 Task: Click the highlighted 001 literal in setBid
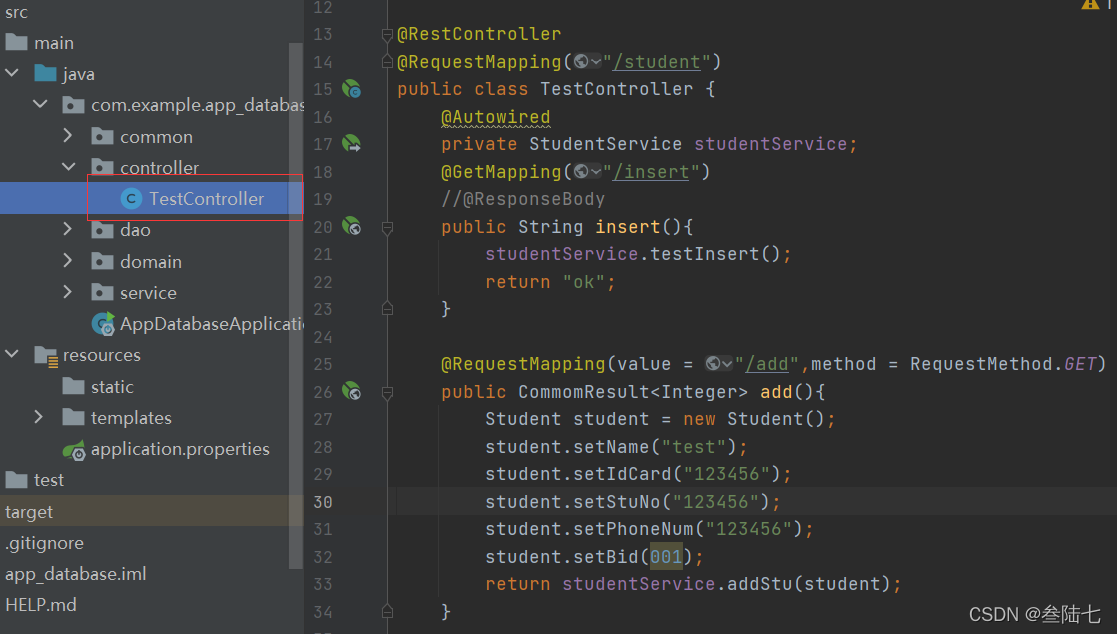coord(666,556)
